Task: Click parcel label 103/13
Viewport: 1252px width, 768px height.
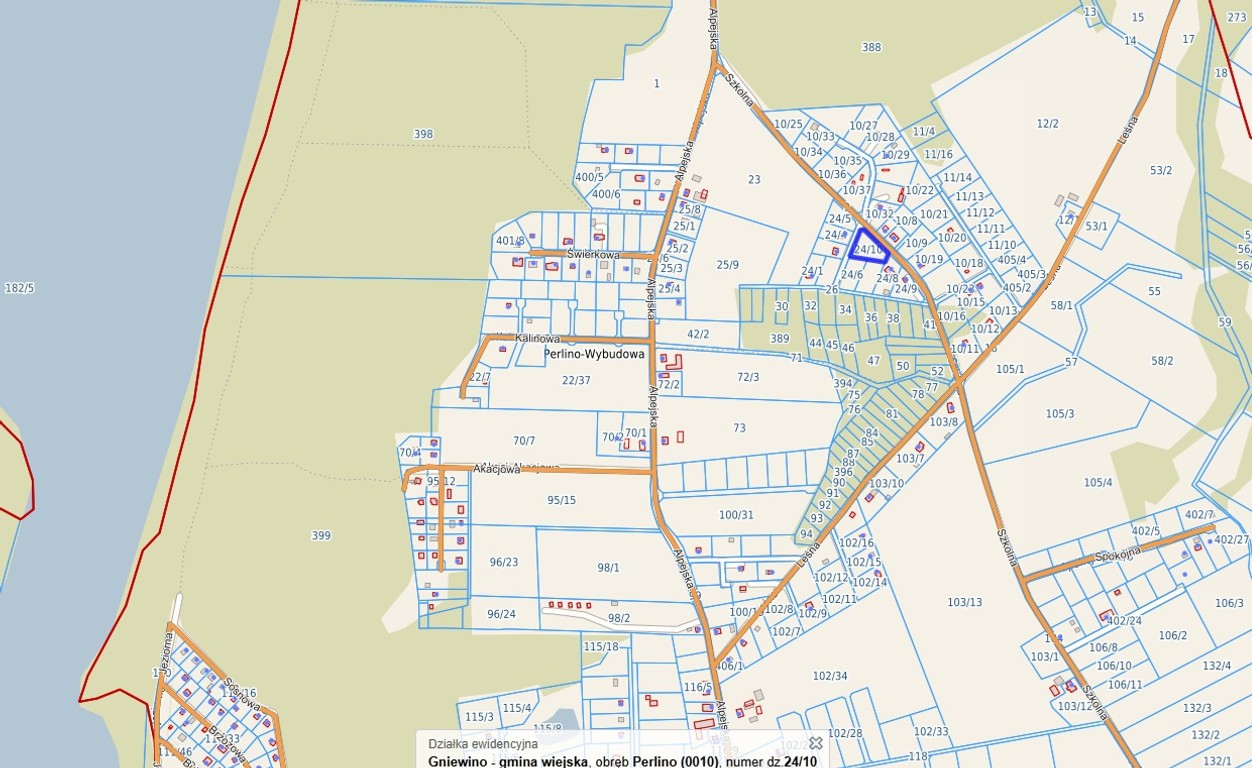Action: (x=965, y=602)
